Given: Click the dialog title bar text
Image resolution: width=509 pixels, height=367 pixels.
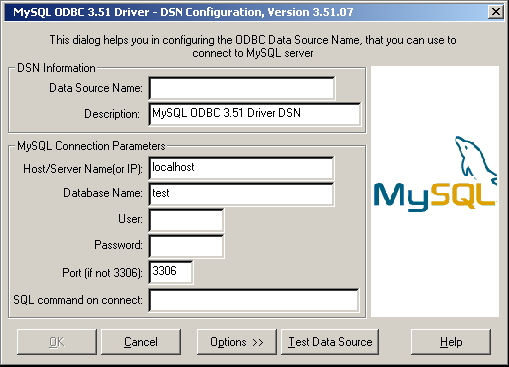Looking at the screenshot, I should [183, 12].
